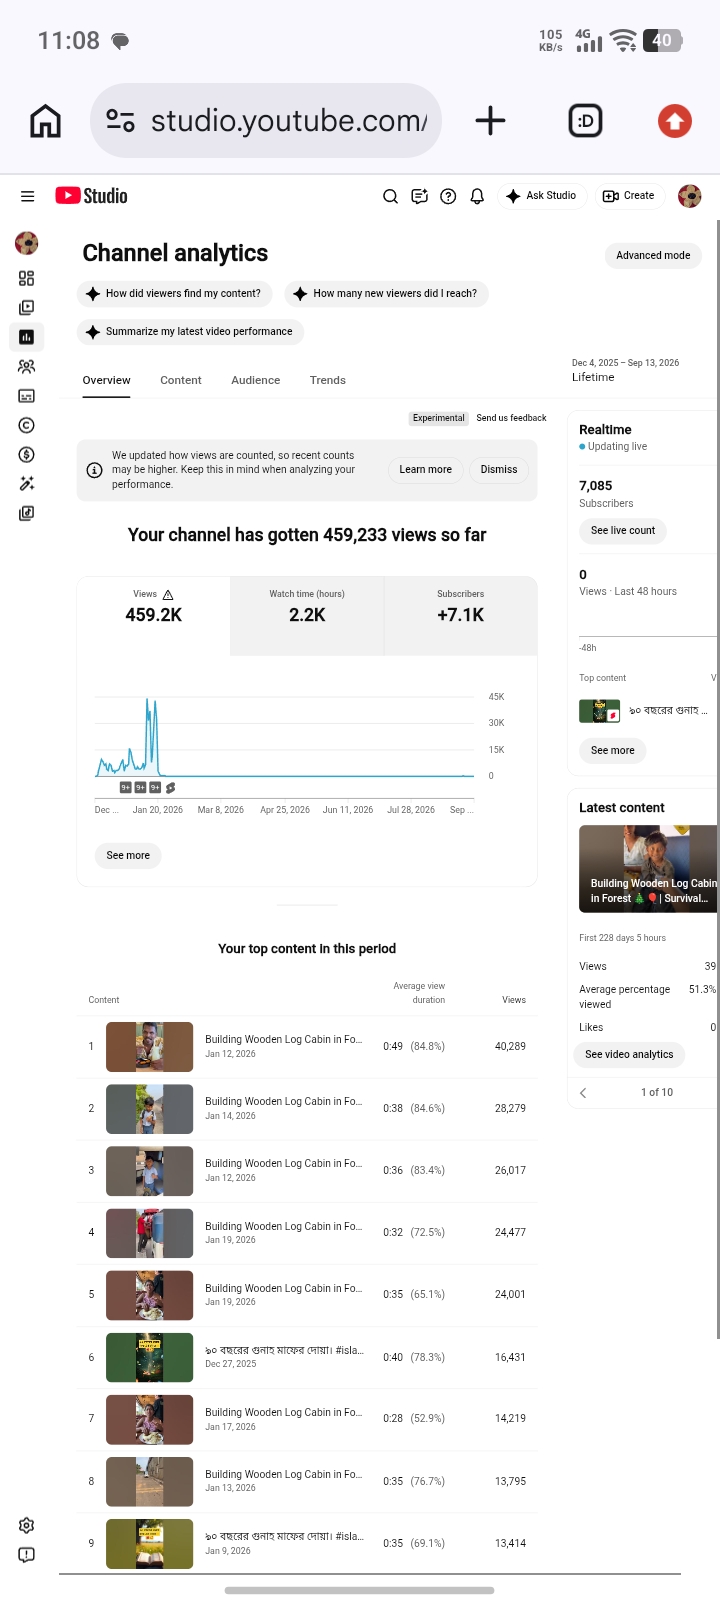Select the Subscribers +7.1K metric card

pos(461,616)
